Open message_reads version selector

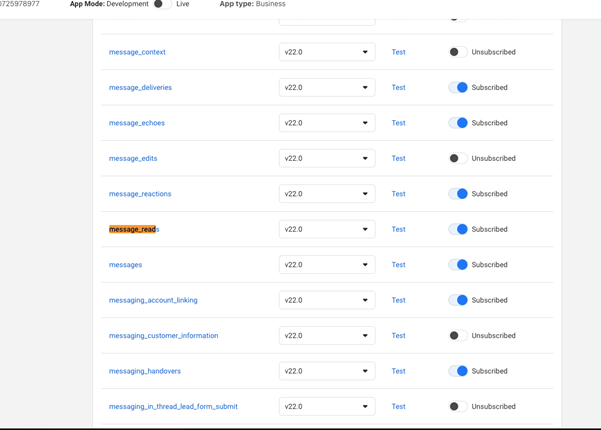(327, 229)
